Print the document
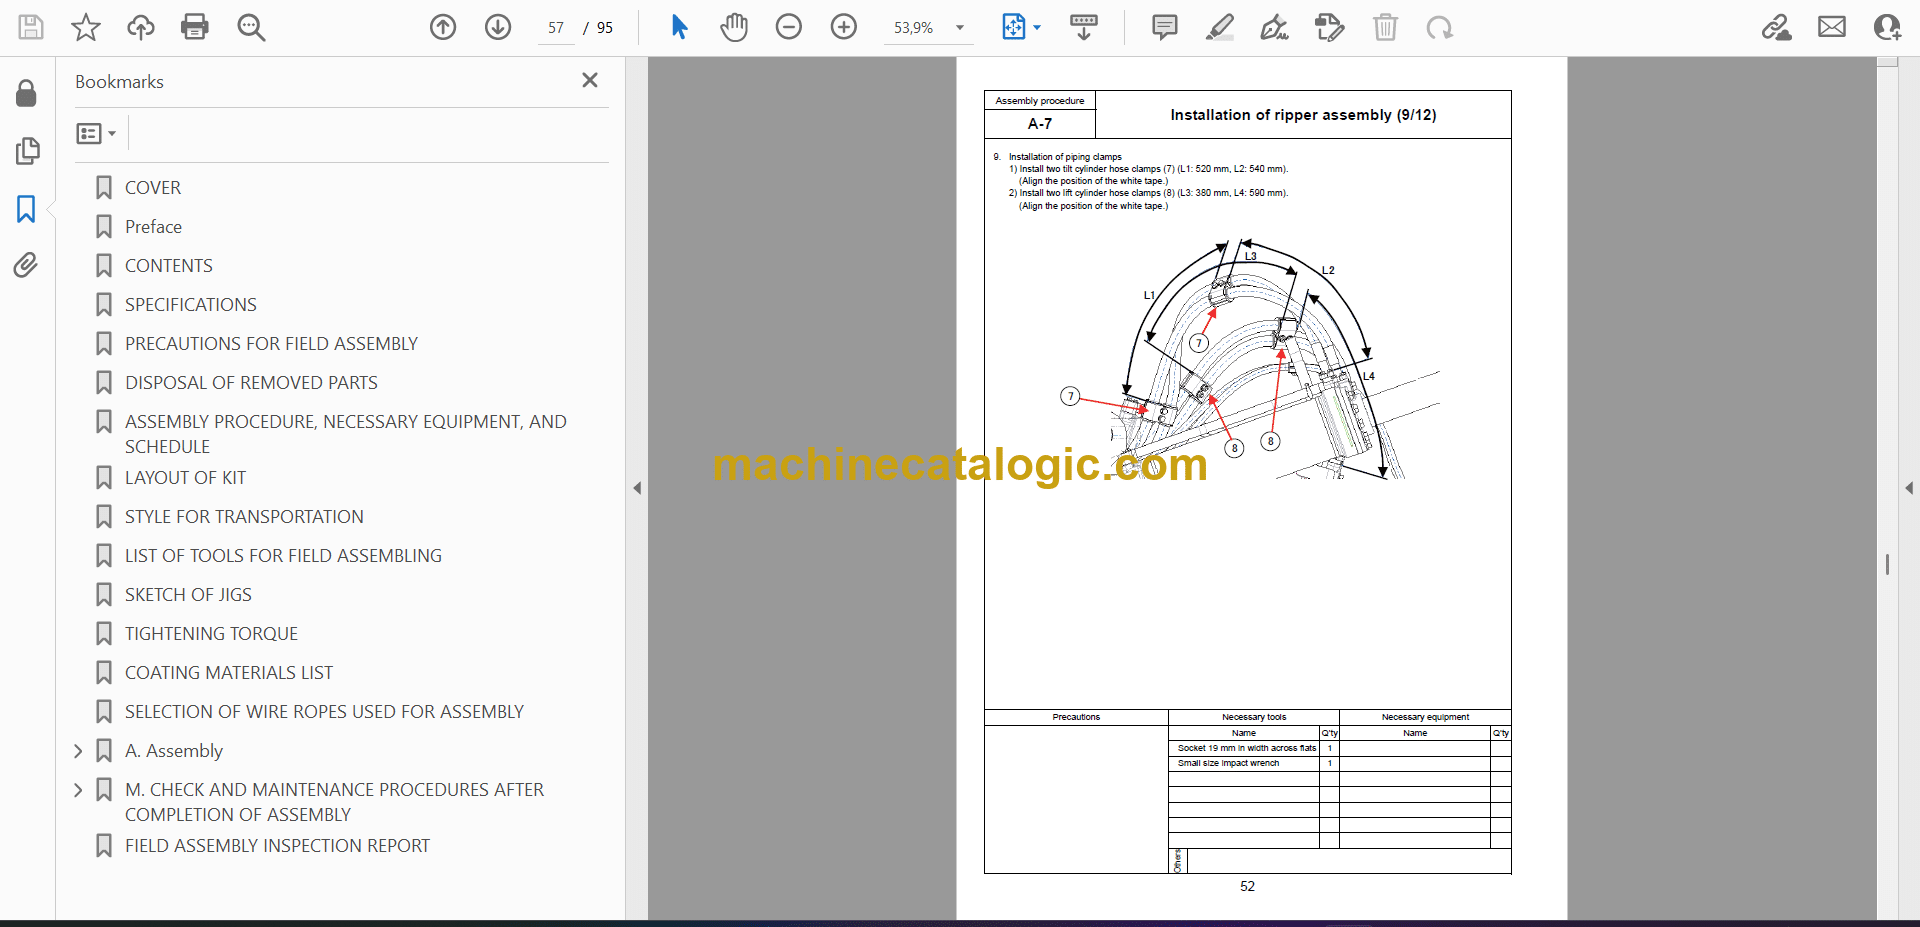Image resolution: width=1920 pixels, height=927 pixels. 195,27
